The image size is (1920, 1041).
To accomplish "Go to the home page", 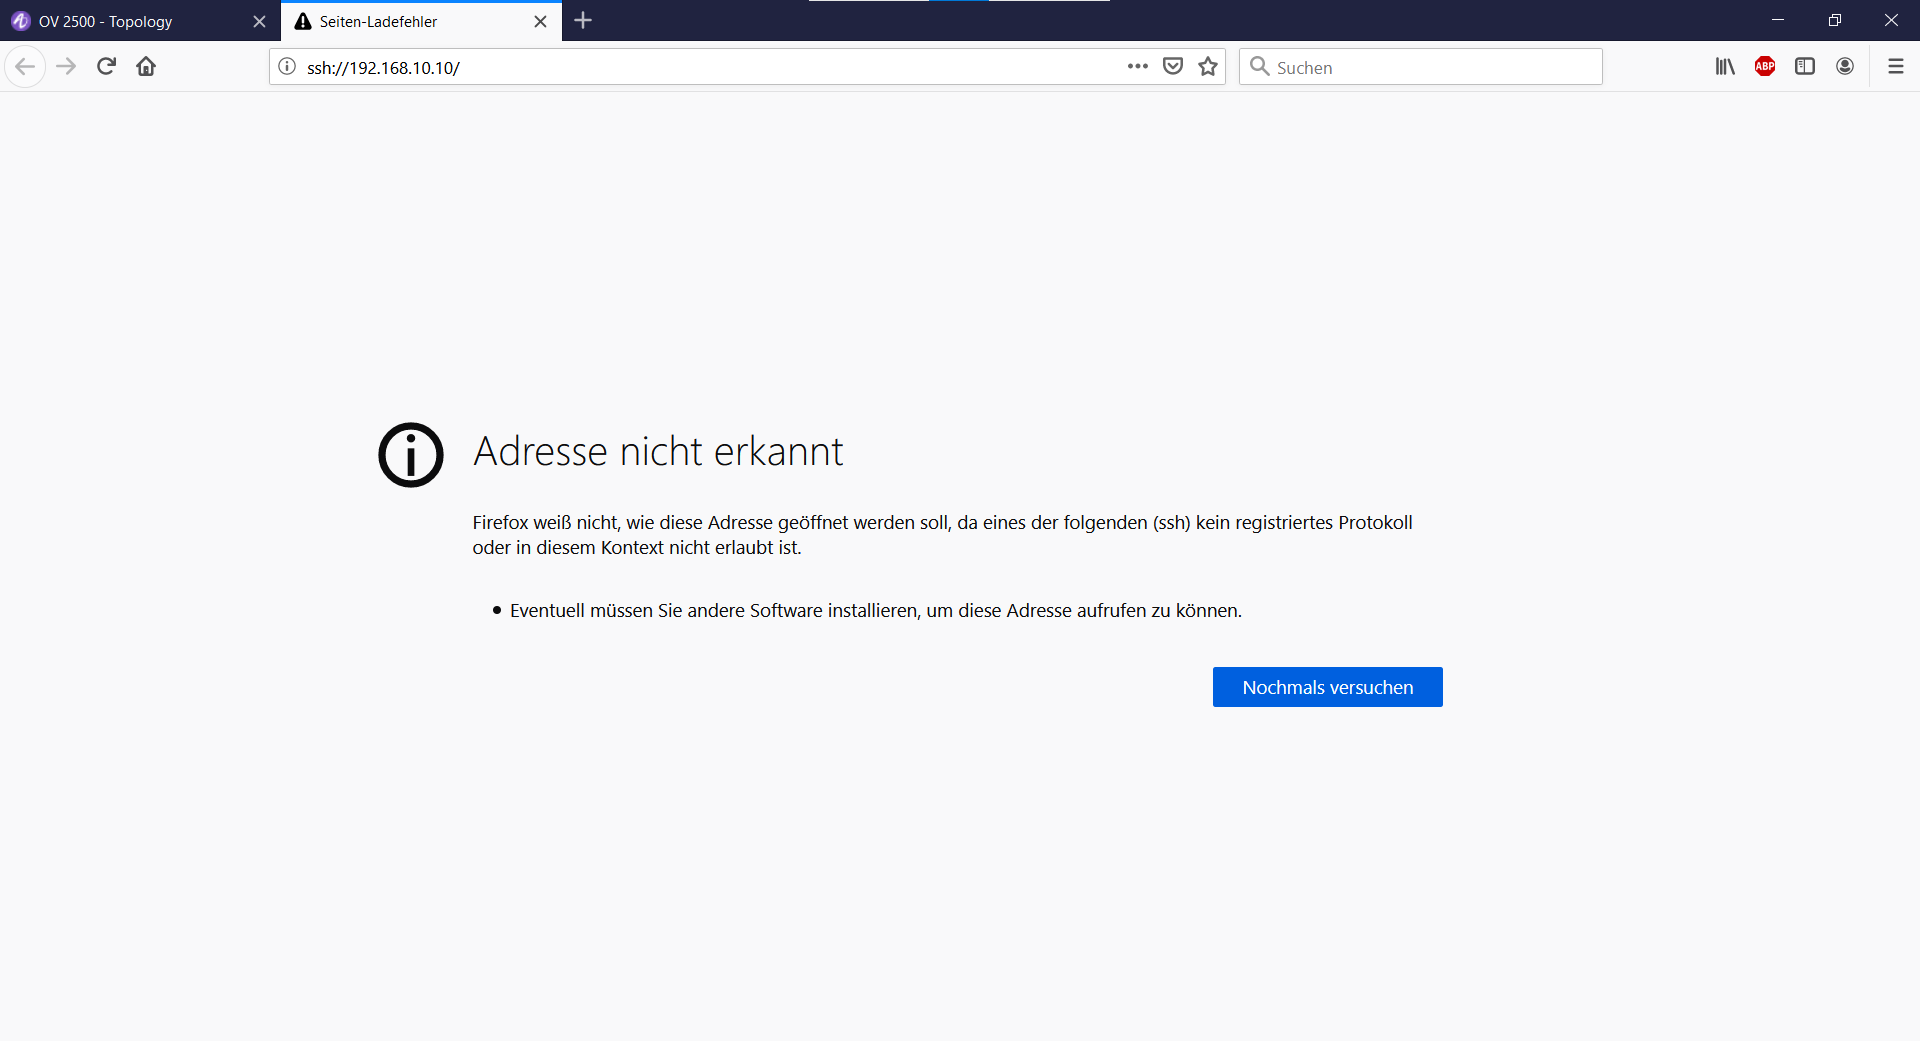I will point(146,67).
